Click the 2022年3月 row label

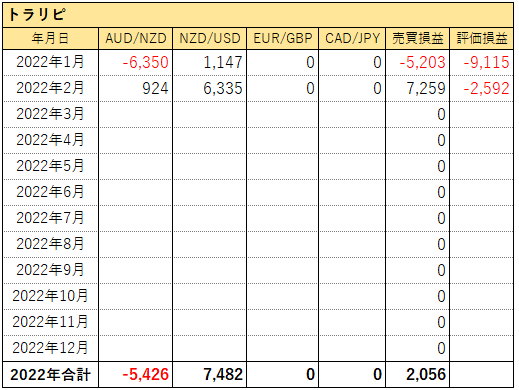coord(50,114)
